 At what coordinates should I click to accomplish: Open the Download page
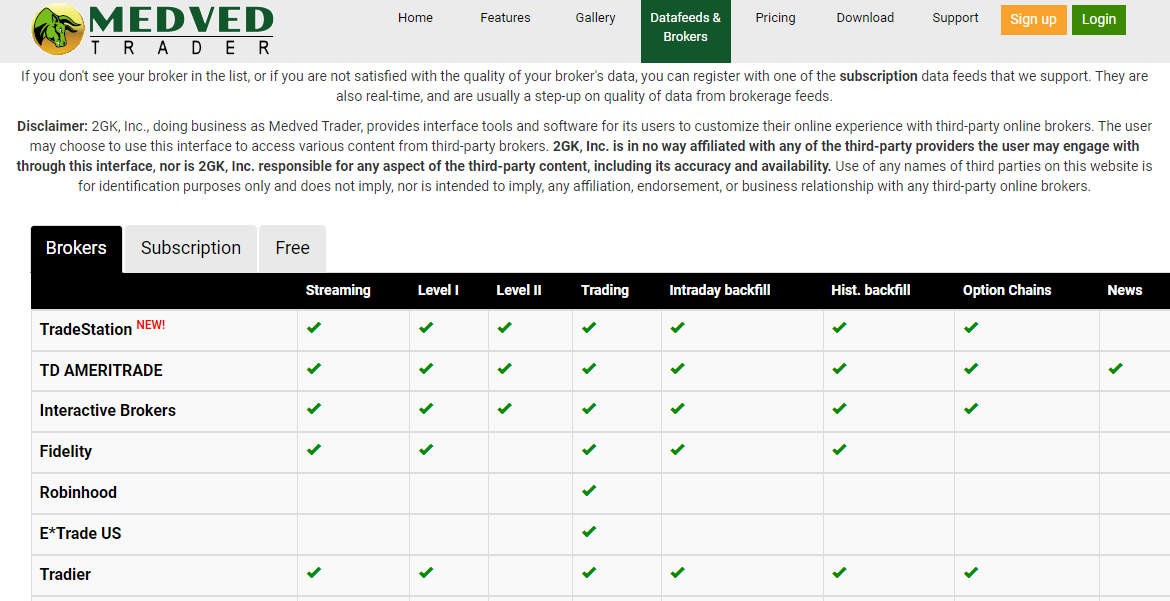pos(865,18)
